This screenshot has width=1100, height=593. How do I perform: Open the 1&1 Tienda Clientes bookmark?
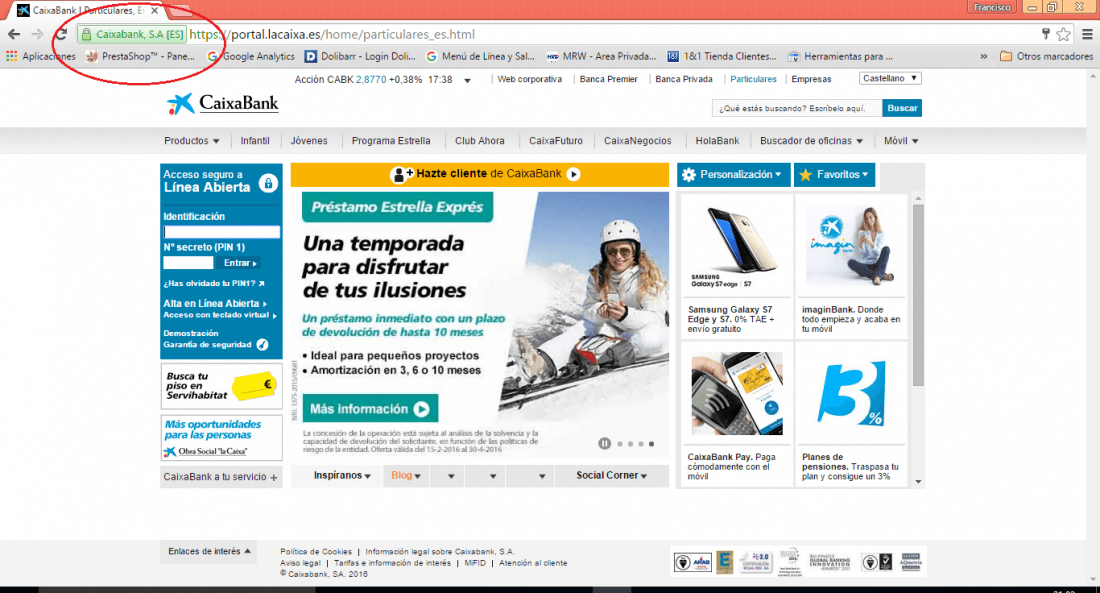[x=722, y=56]
